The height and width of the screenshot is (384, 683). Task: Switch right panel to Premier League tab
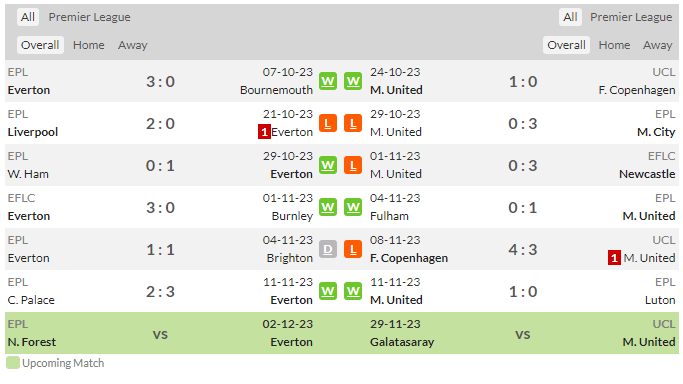pyautogui.click(x=631, y=17)
